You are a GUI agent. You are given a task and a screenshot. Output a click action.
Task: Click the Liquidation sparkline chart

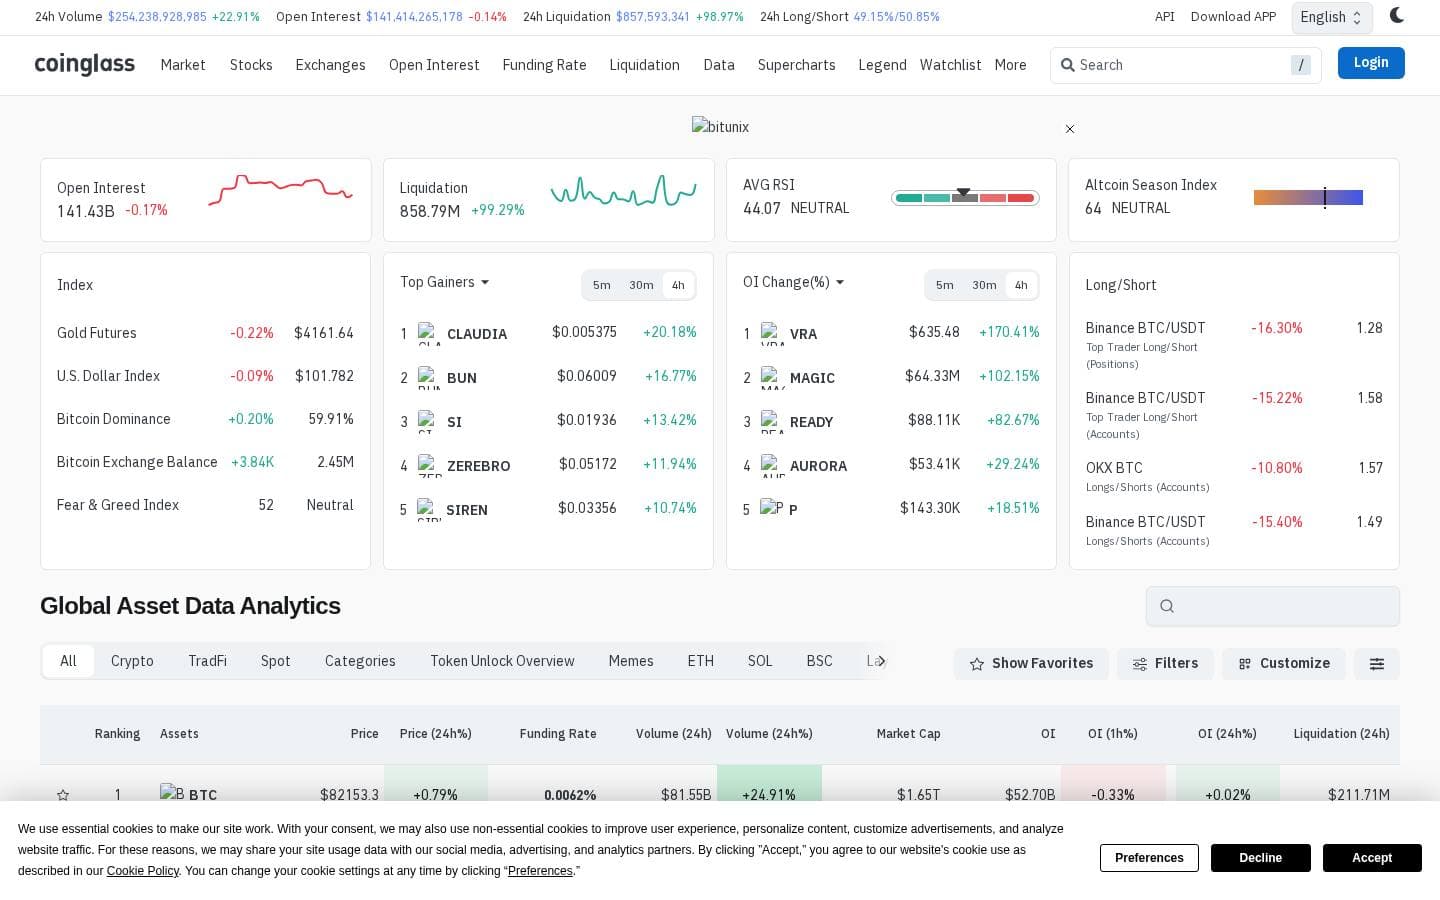click(623, 190)
